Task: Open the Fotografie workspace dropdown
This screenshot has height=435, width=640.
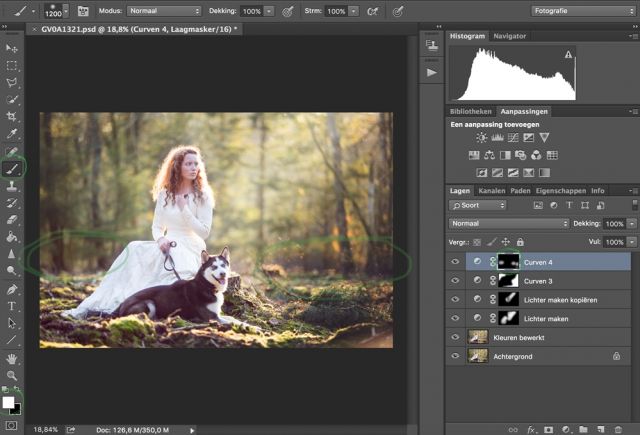Action: [583, 11]
